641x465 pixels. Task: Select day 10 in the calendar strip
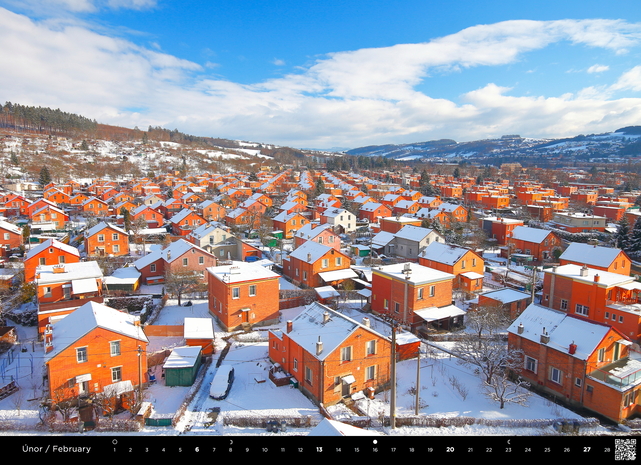click(265, 450)
